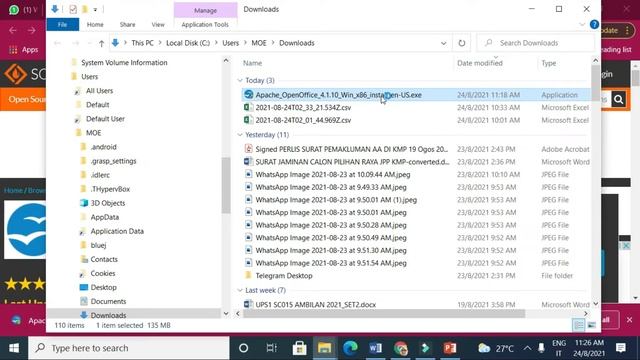640x360 pixels.
Task: Click the Local Disk (C:) breadcrumb
Action: (x=188, y=43)
